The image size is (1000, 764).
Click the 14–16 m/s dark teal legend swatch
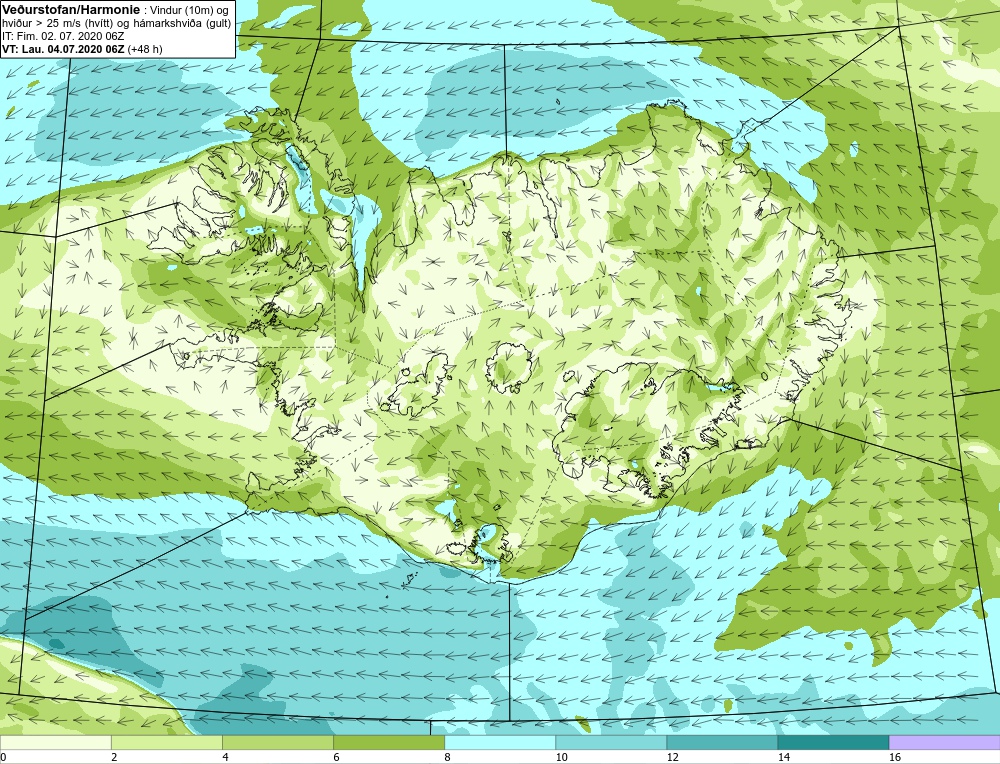(832, 742)
